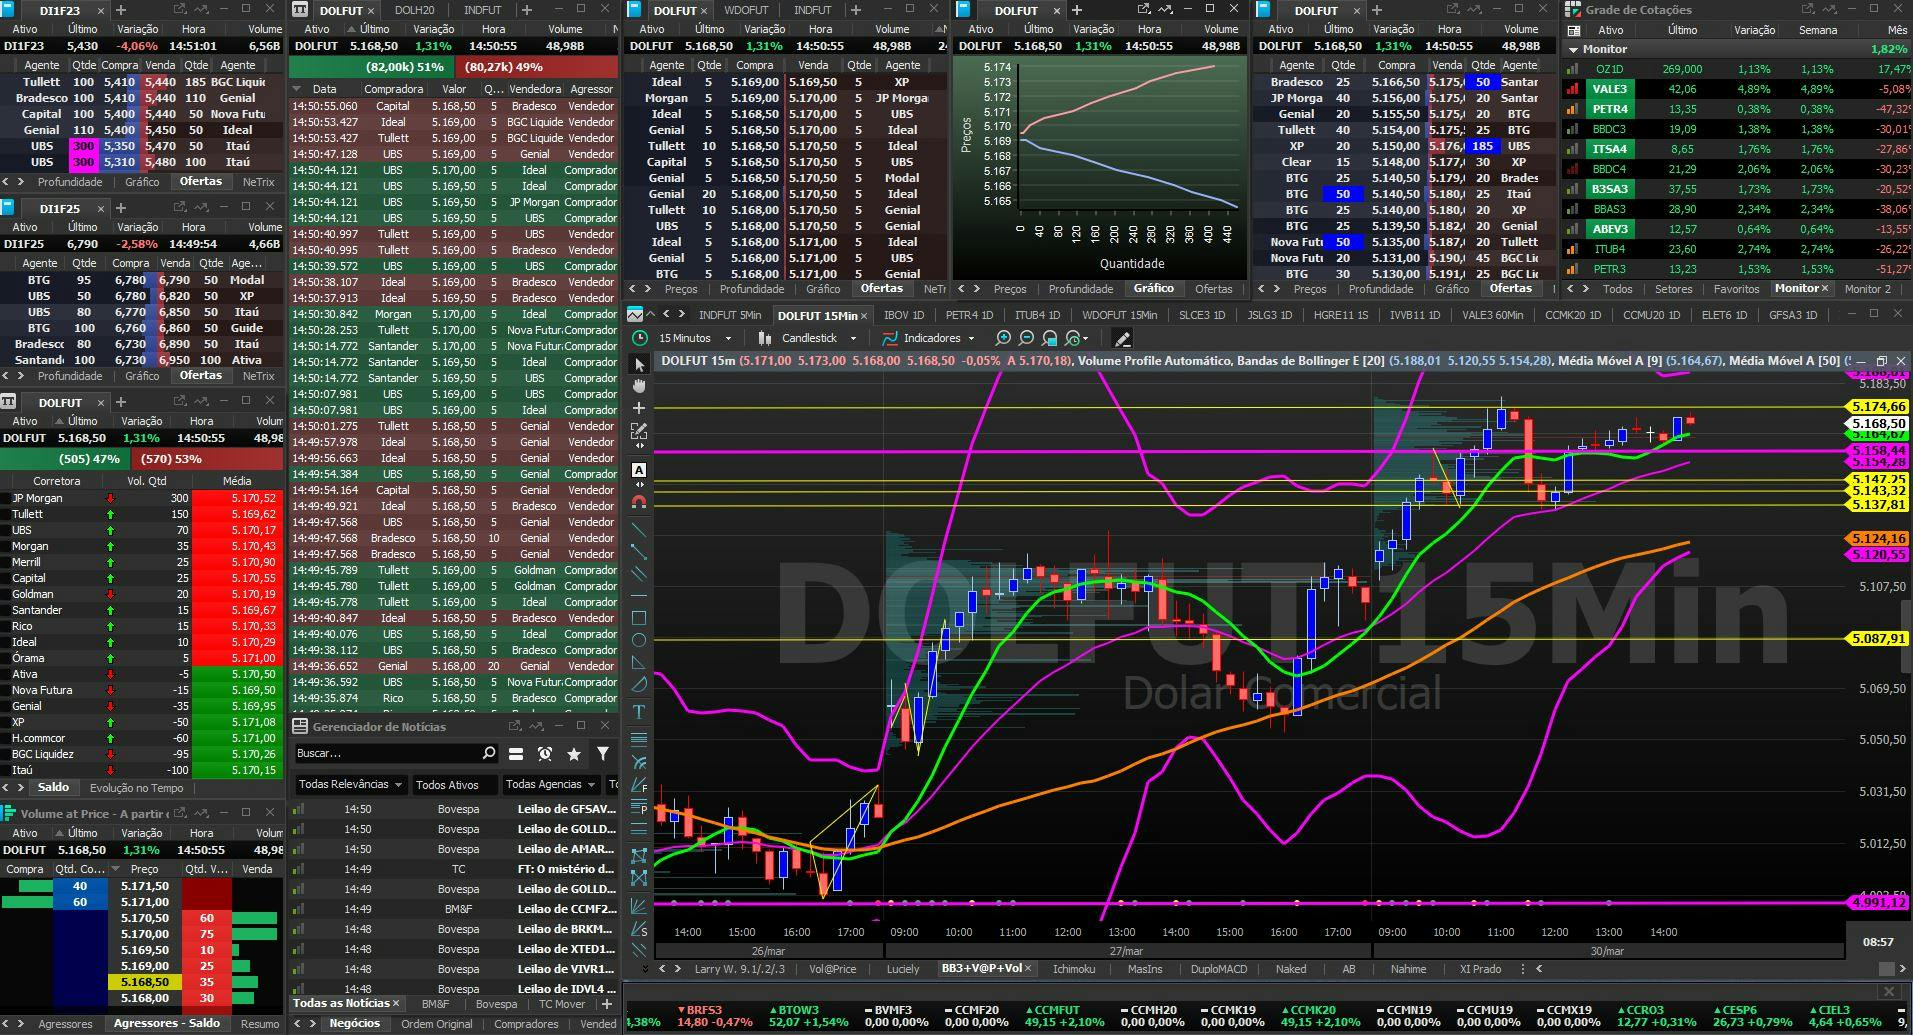Viewport: 1913px width, 1035px height.
Task: Select the hand pan tool
Action: pyautogui.click(x=639, y=386)
